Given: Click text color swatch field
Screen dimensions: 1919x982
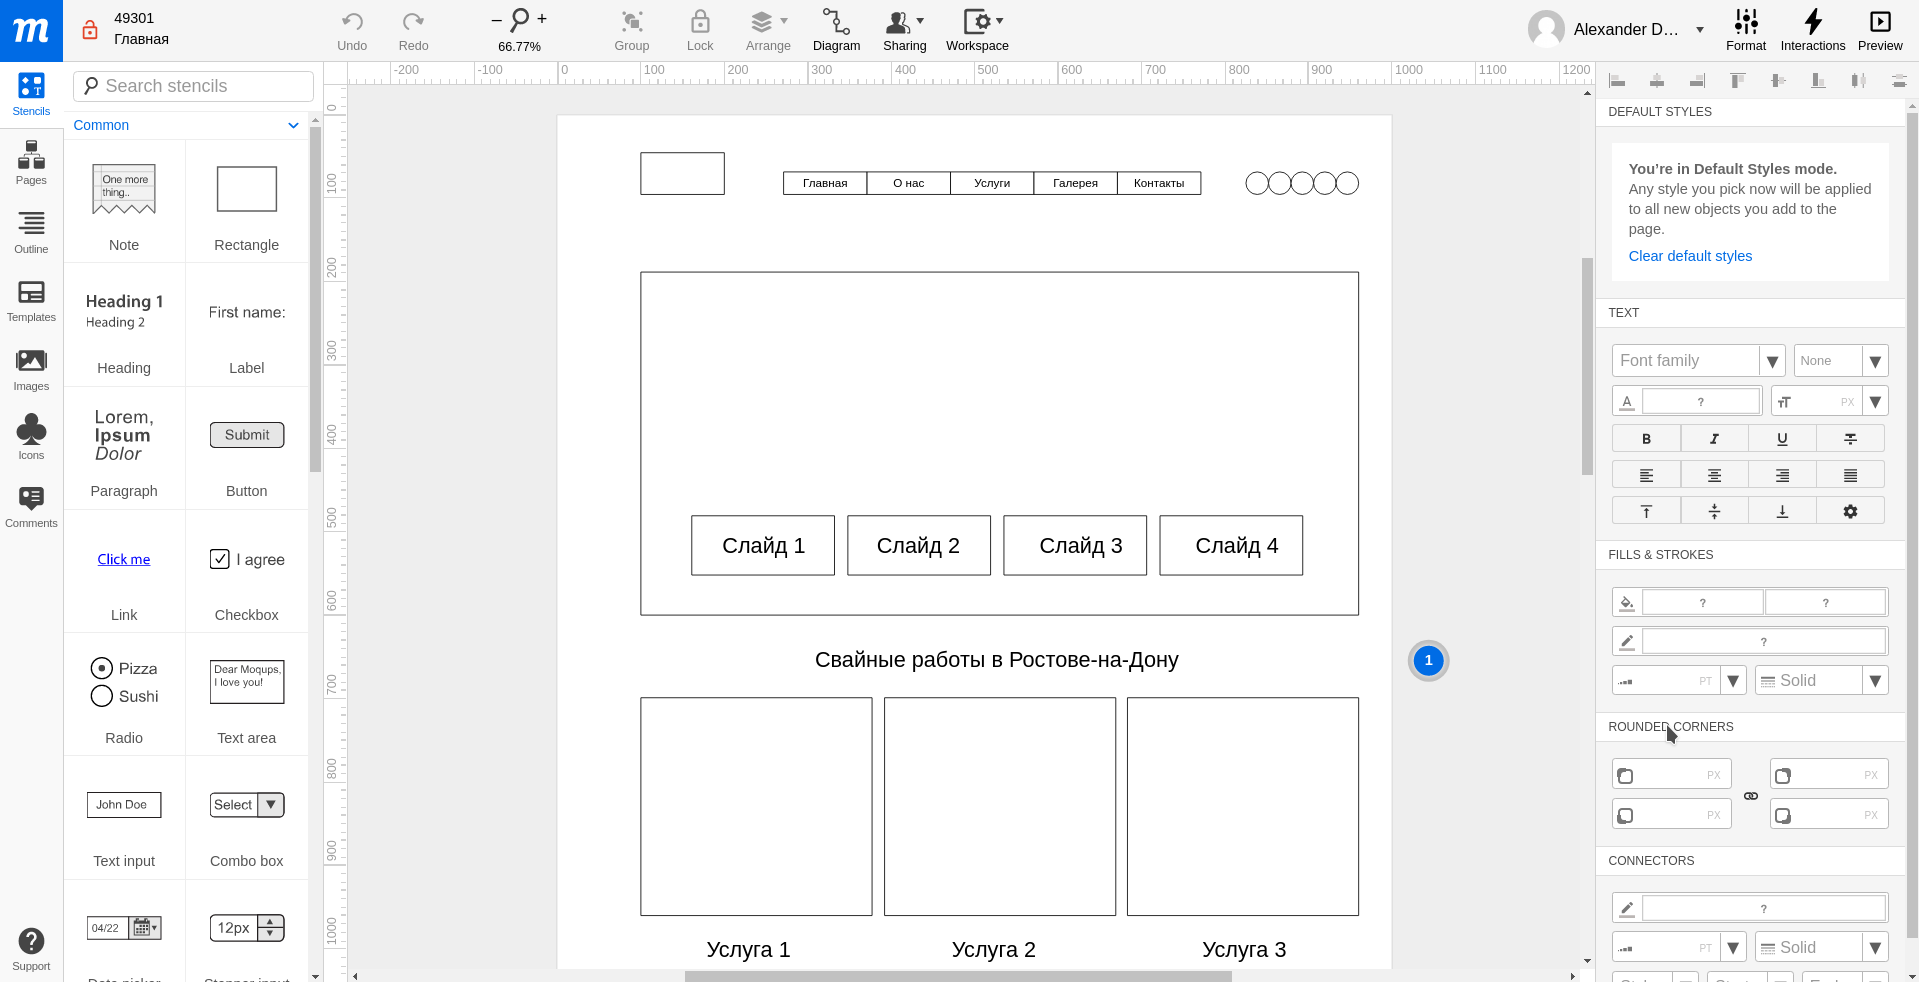Looking at the screenshot, I should 1700,402.
